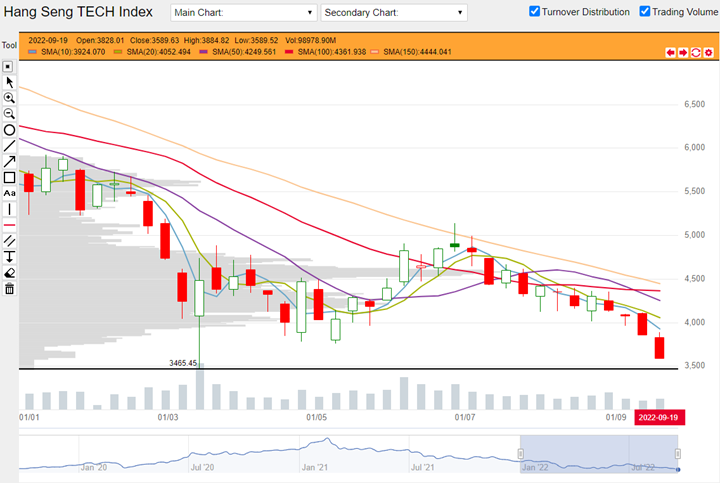Click the Vol:98978.90M readout

(310, 40)
